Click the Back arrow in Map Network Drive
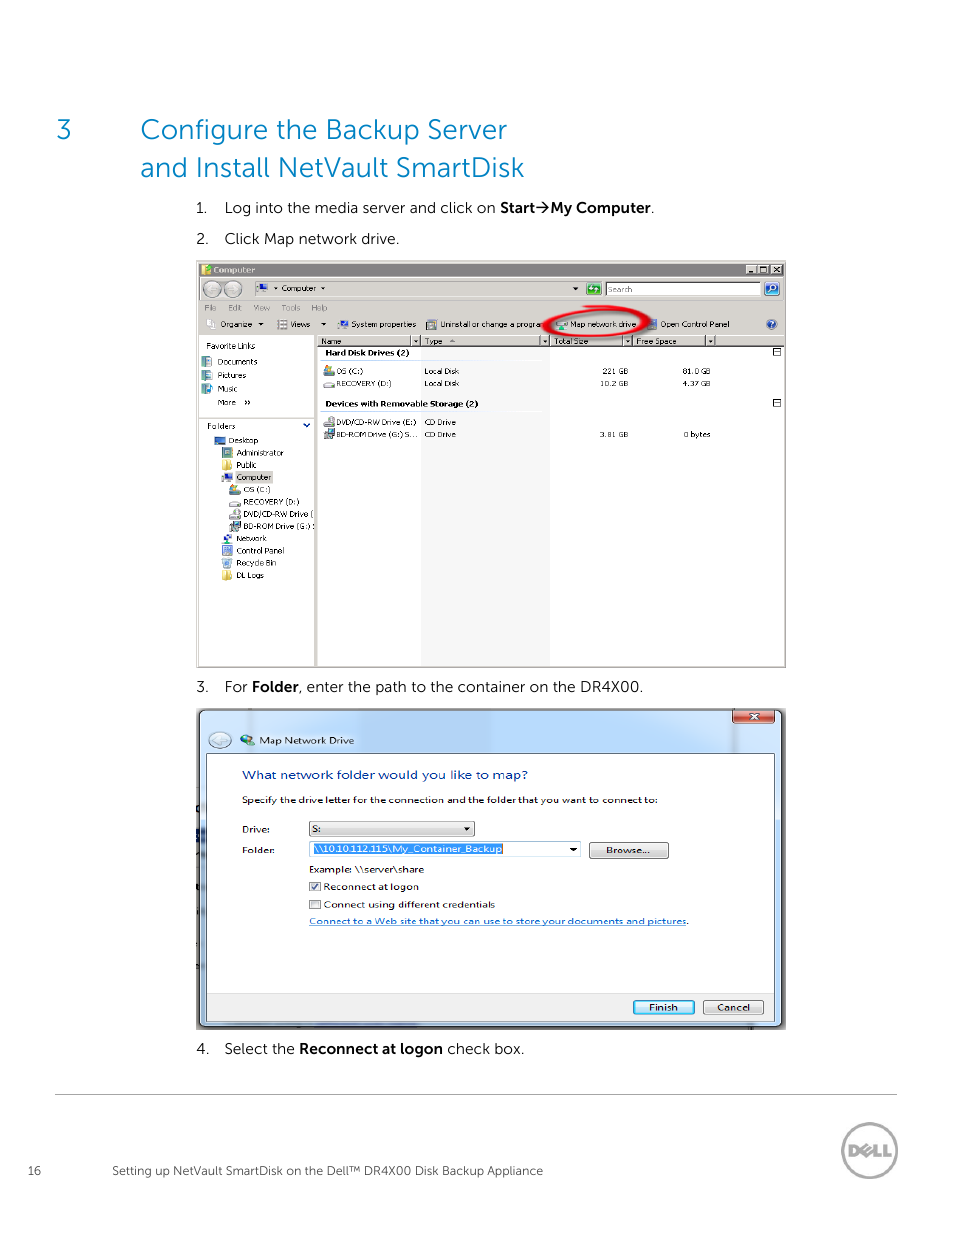The height and width of the screenshot is (1235, 954). 220,740
